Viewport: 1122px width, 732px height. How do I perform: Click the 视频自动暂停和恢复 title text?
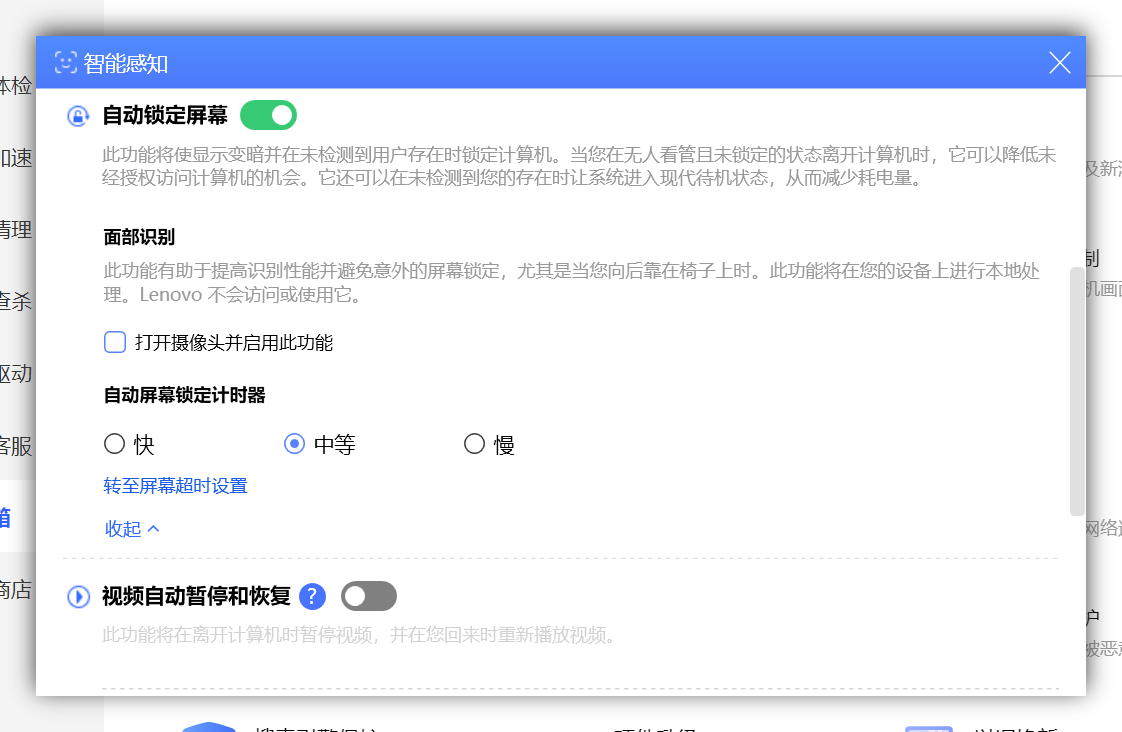(x=196, y=596)
